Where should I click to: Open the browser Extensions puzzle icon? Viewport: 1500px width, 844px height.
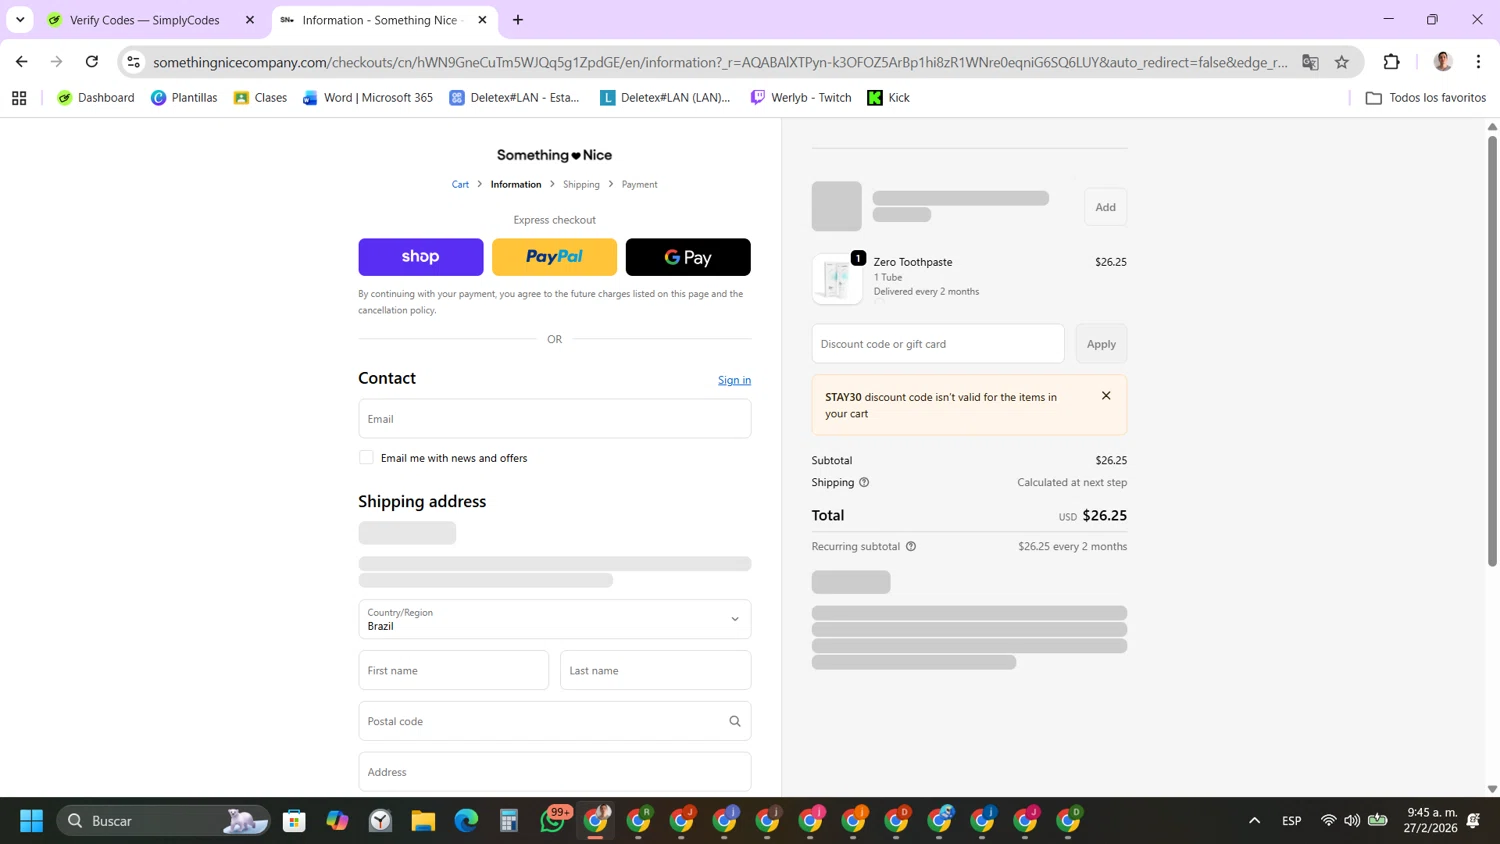pyautogui.click(x=1391, y=62)
